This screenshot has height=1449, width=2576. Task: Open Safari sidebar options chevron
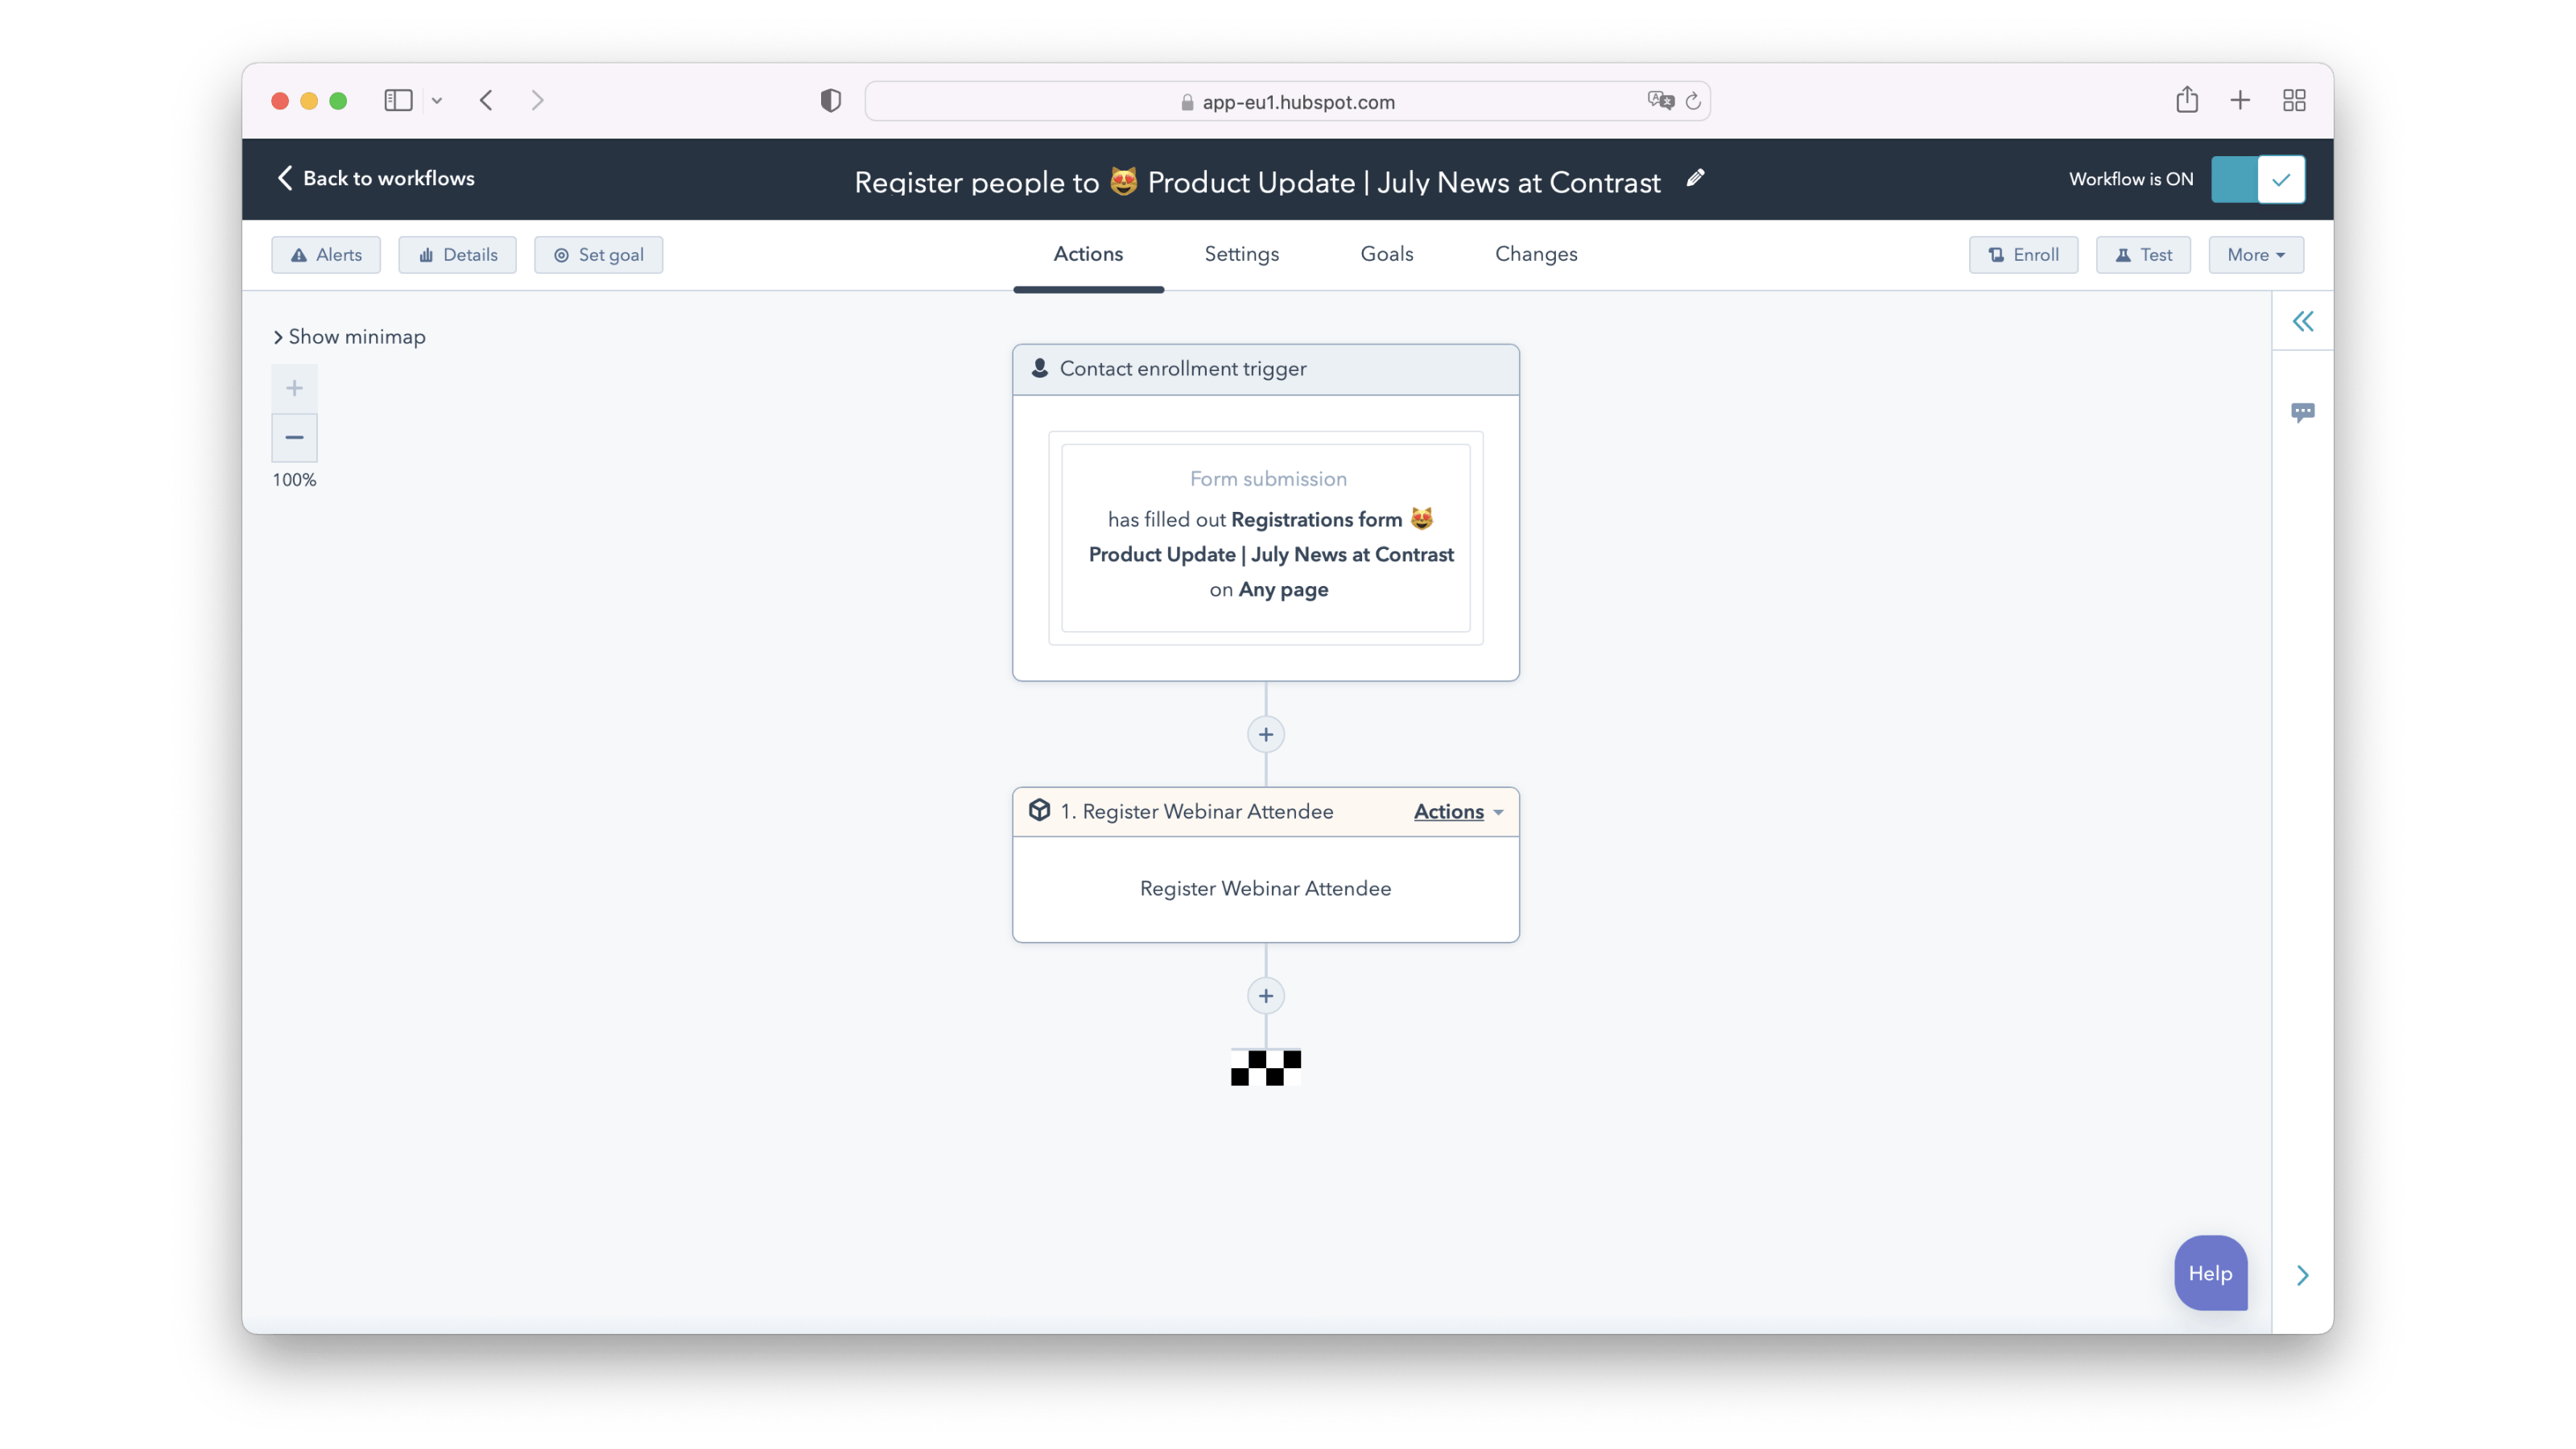[x=437, y=100]
